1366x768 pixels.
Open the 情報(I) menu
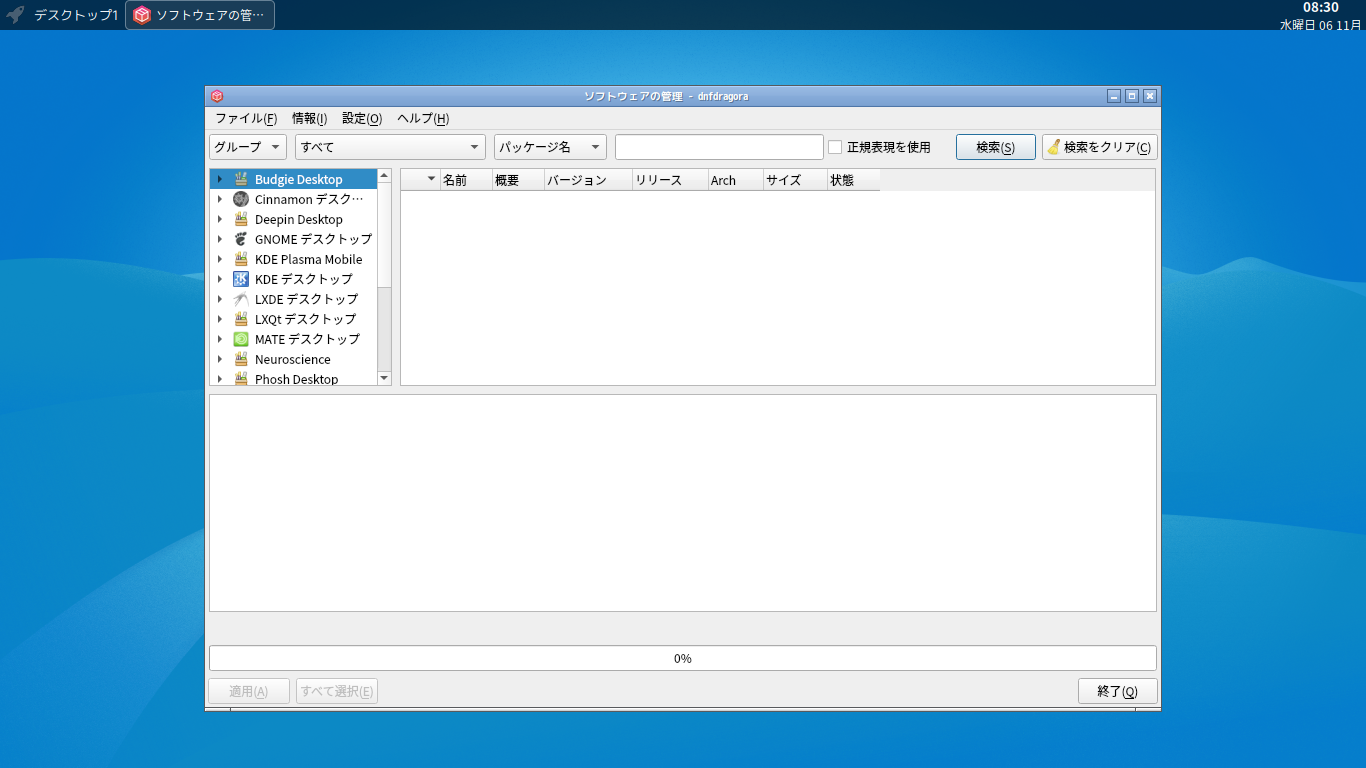click(310, 118)
